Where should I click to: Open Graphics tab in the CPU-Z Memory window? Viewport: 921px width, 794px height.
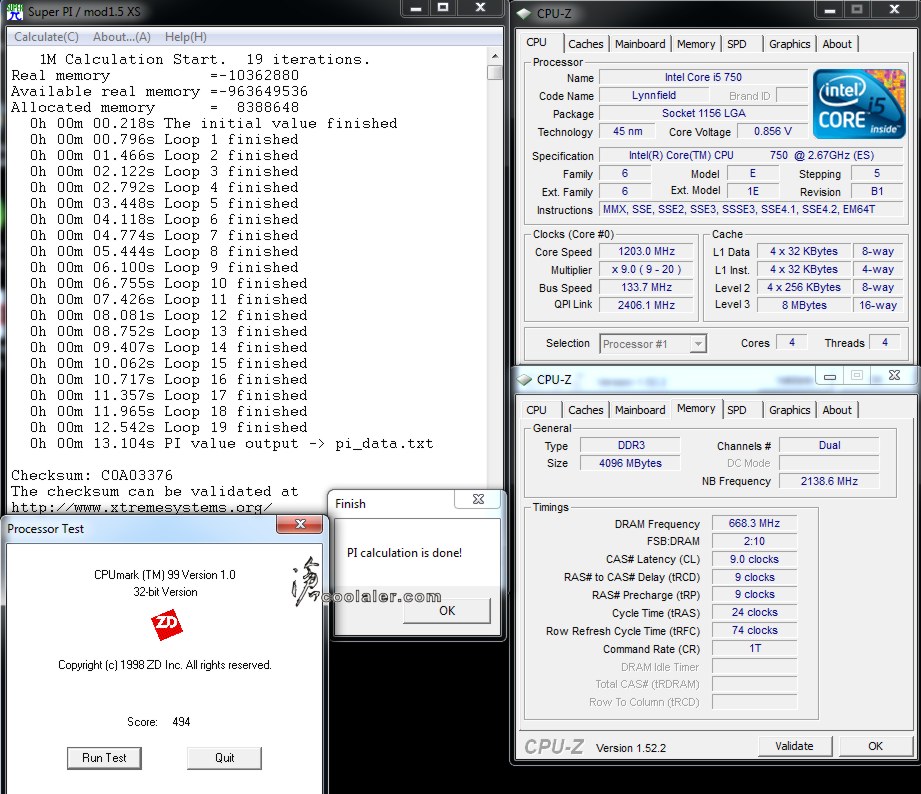(x=789, y=410)
